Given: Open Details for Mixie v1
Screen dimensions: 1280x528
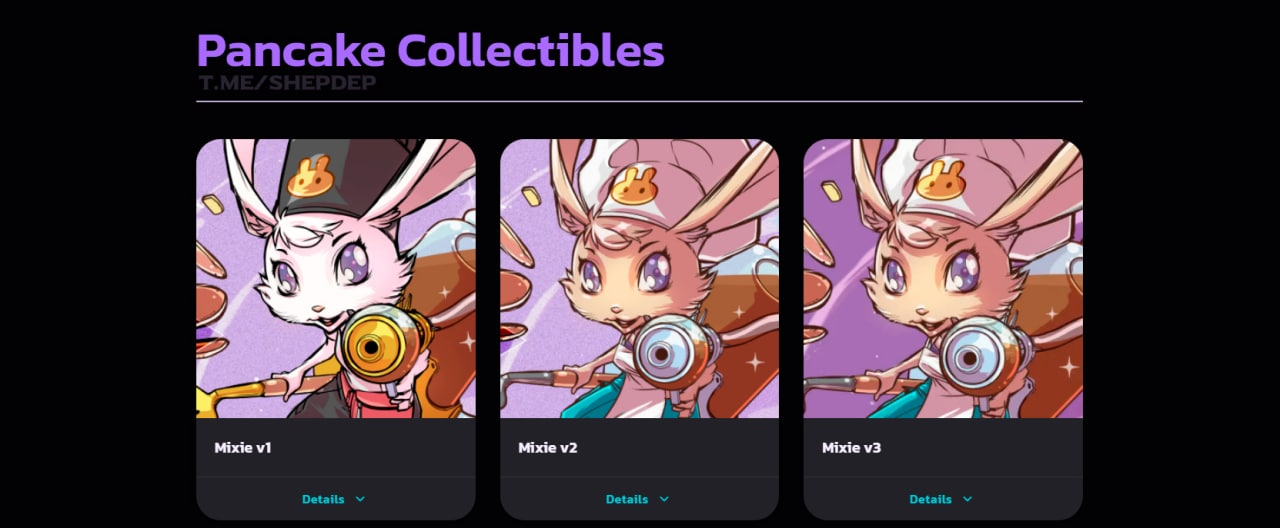Looking at the screenshot, I should [323, 499].
